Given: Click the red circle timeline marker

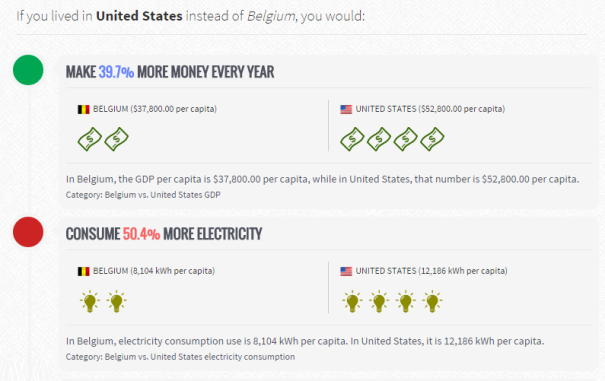Looking at the screenshot, I should coord(28,232).
